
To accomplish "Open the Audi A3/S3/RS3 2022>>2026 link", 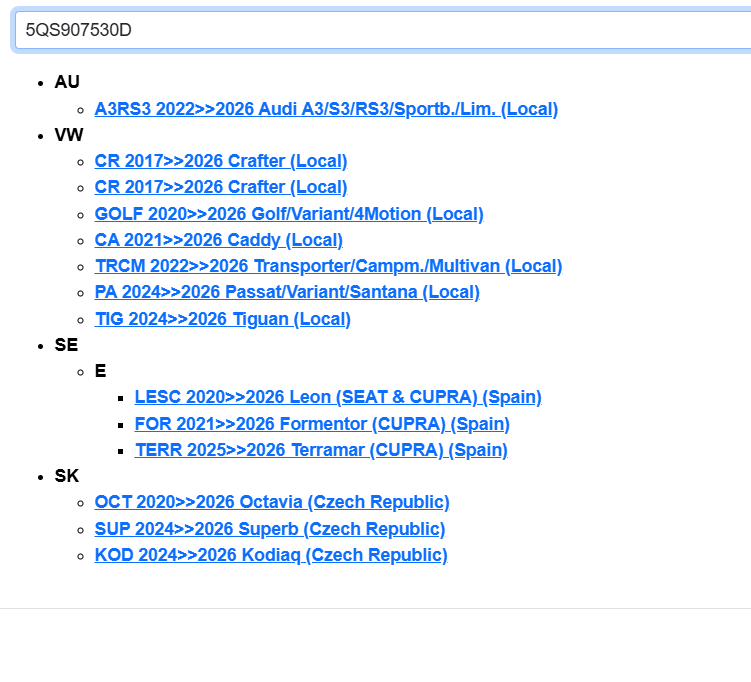I will tap(326, 109).
